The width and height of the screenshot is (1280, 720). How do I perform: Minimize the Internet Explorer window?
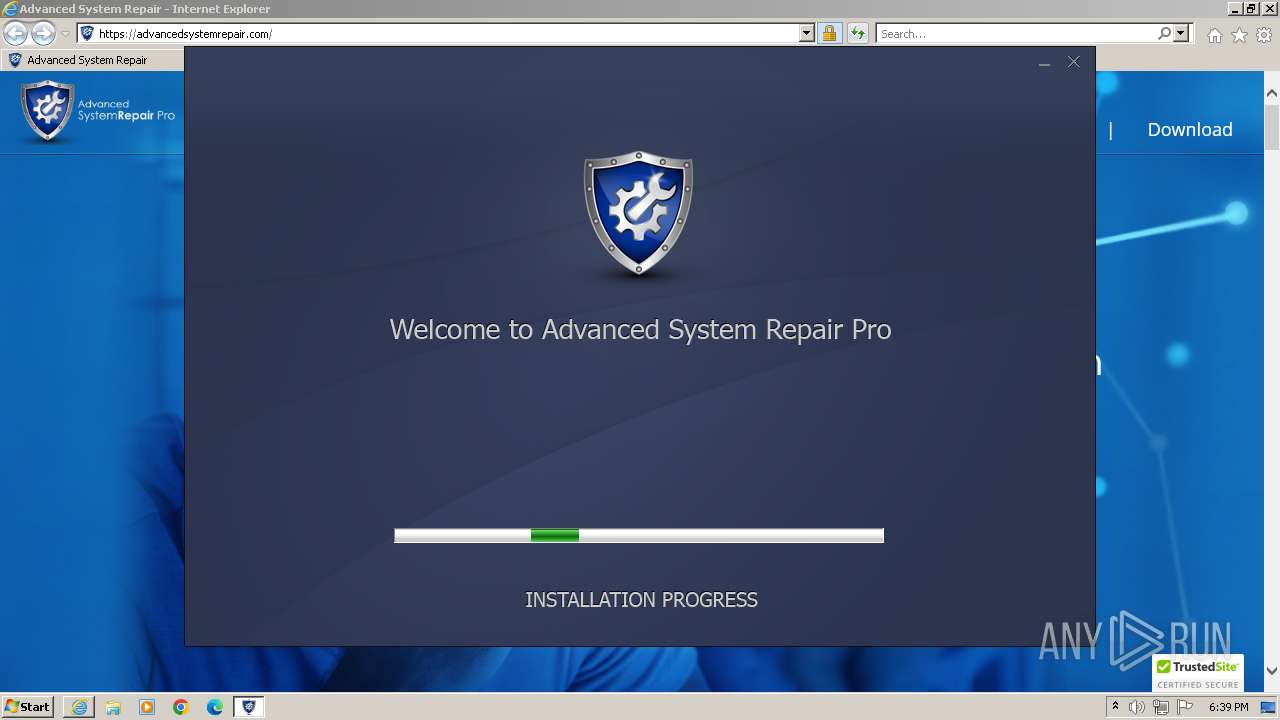[1236, 8]
